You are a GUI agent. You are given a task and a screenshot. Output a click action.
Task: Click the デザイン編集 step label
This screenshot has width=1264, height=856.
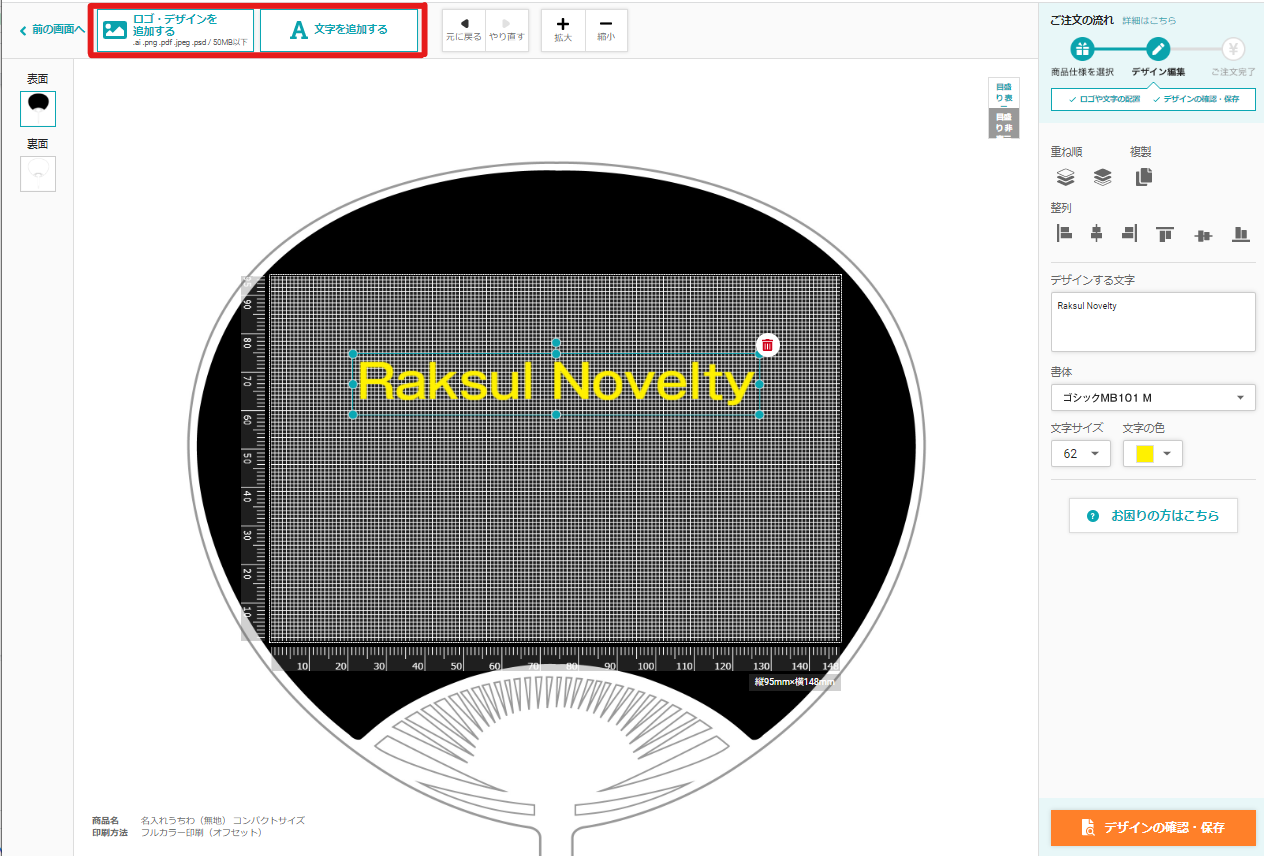pos(1158,72)
